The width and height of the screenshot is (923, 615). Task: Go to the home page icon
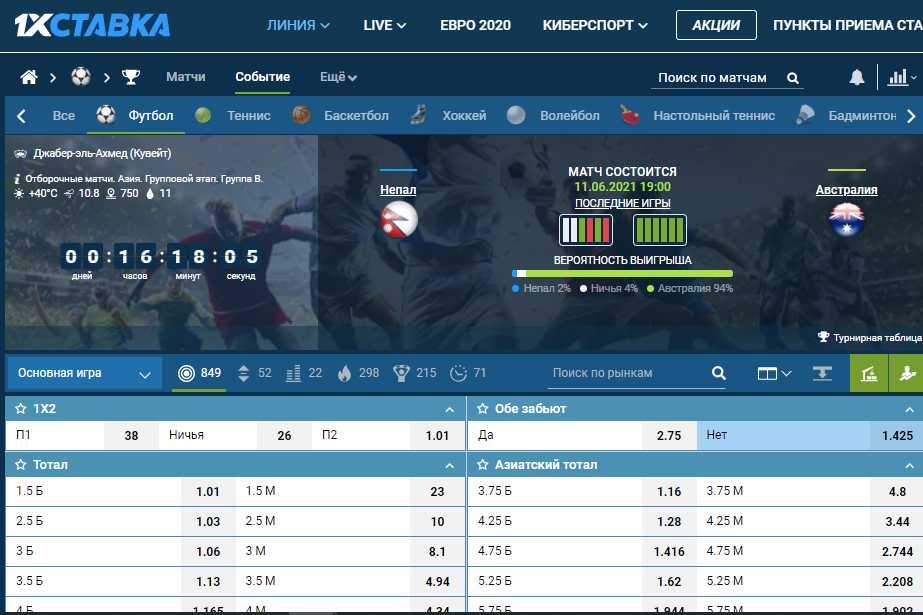(28, 77)
